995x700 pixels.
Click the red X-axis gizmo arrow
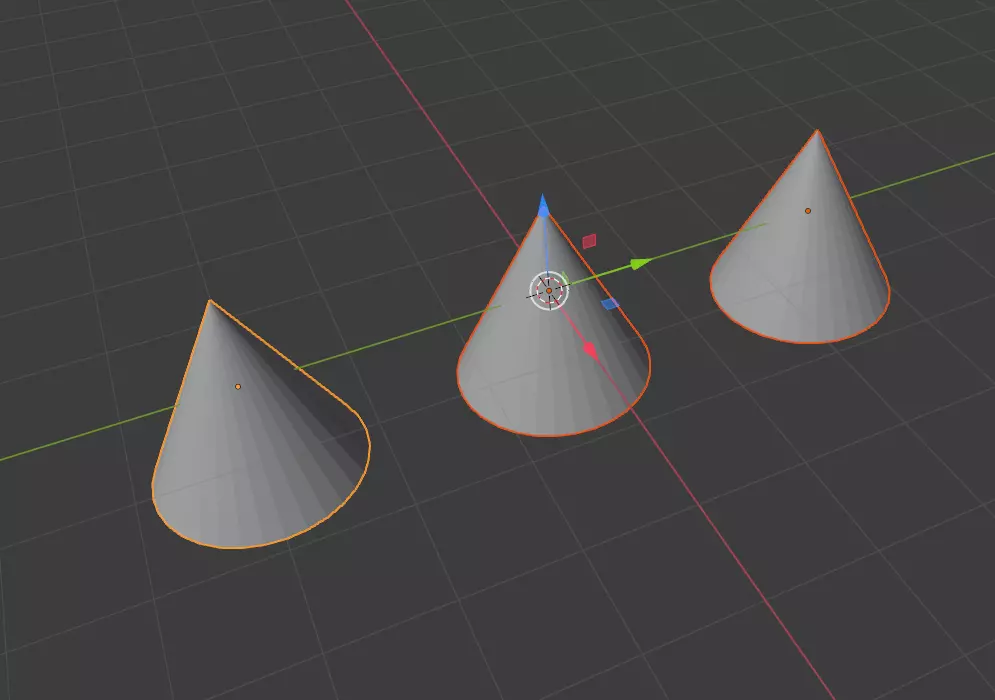point(591,350)
